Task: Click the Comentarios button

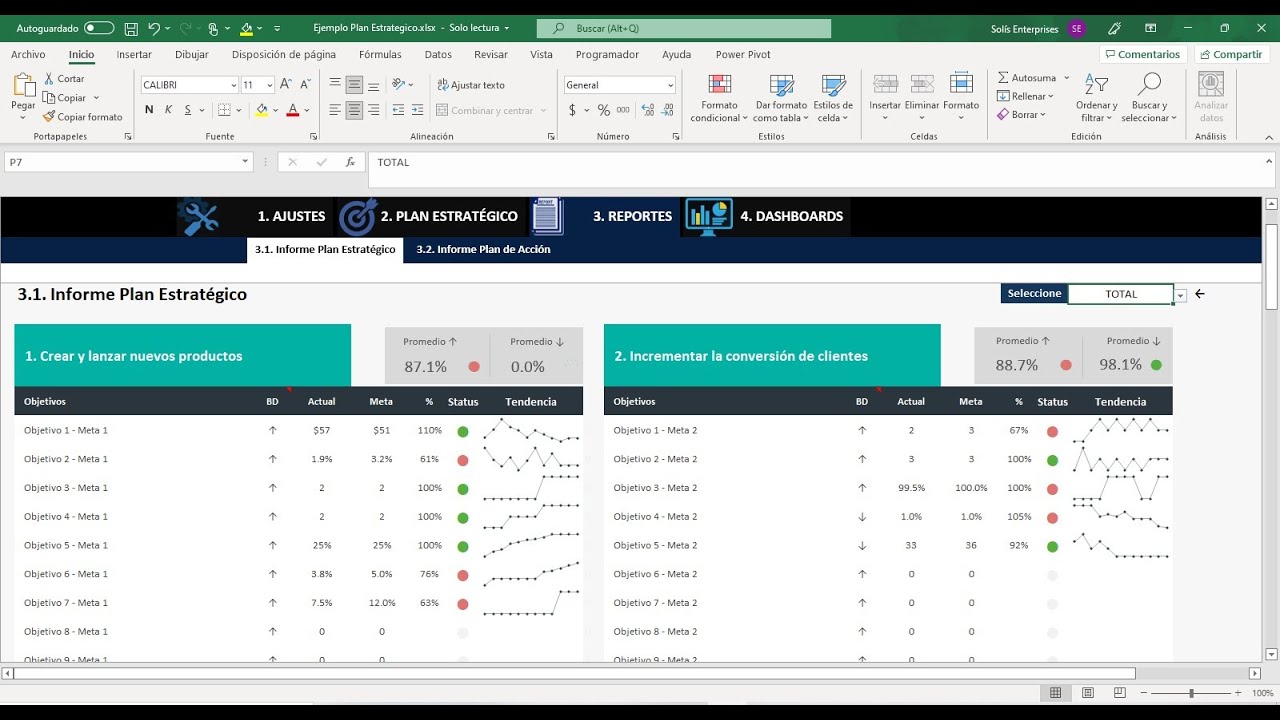Action: click(1143, 54)
